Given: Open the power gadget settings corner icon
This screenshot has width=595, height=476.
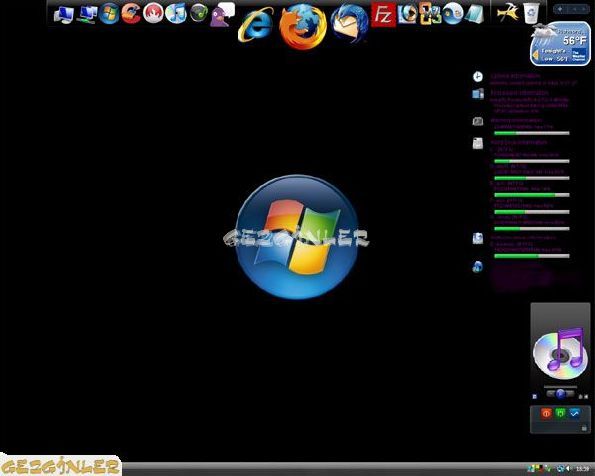Looking at the screenshot, I should coord(584,428).
